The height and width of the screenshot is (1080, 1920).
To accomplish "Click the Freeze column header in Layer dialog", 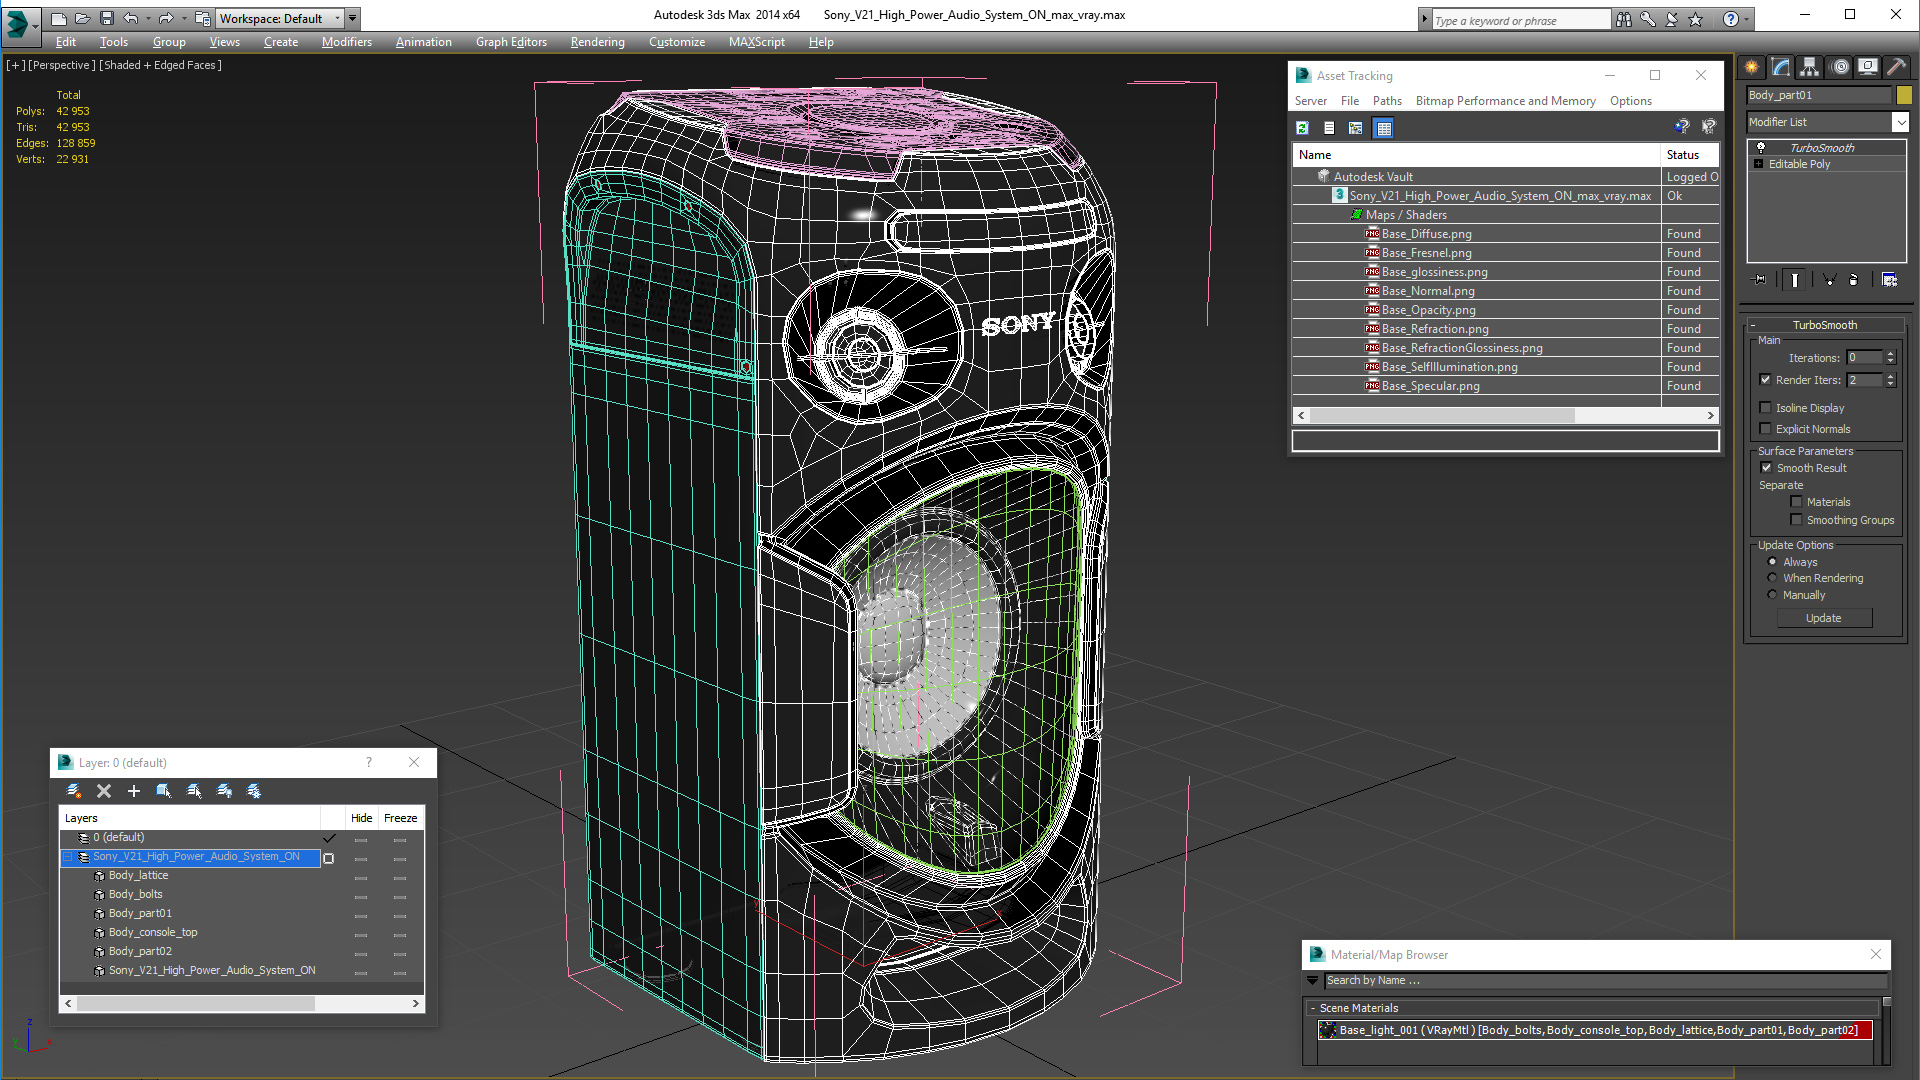I will pyautogui.click(x=400, y=818).
